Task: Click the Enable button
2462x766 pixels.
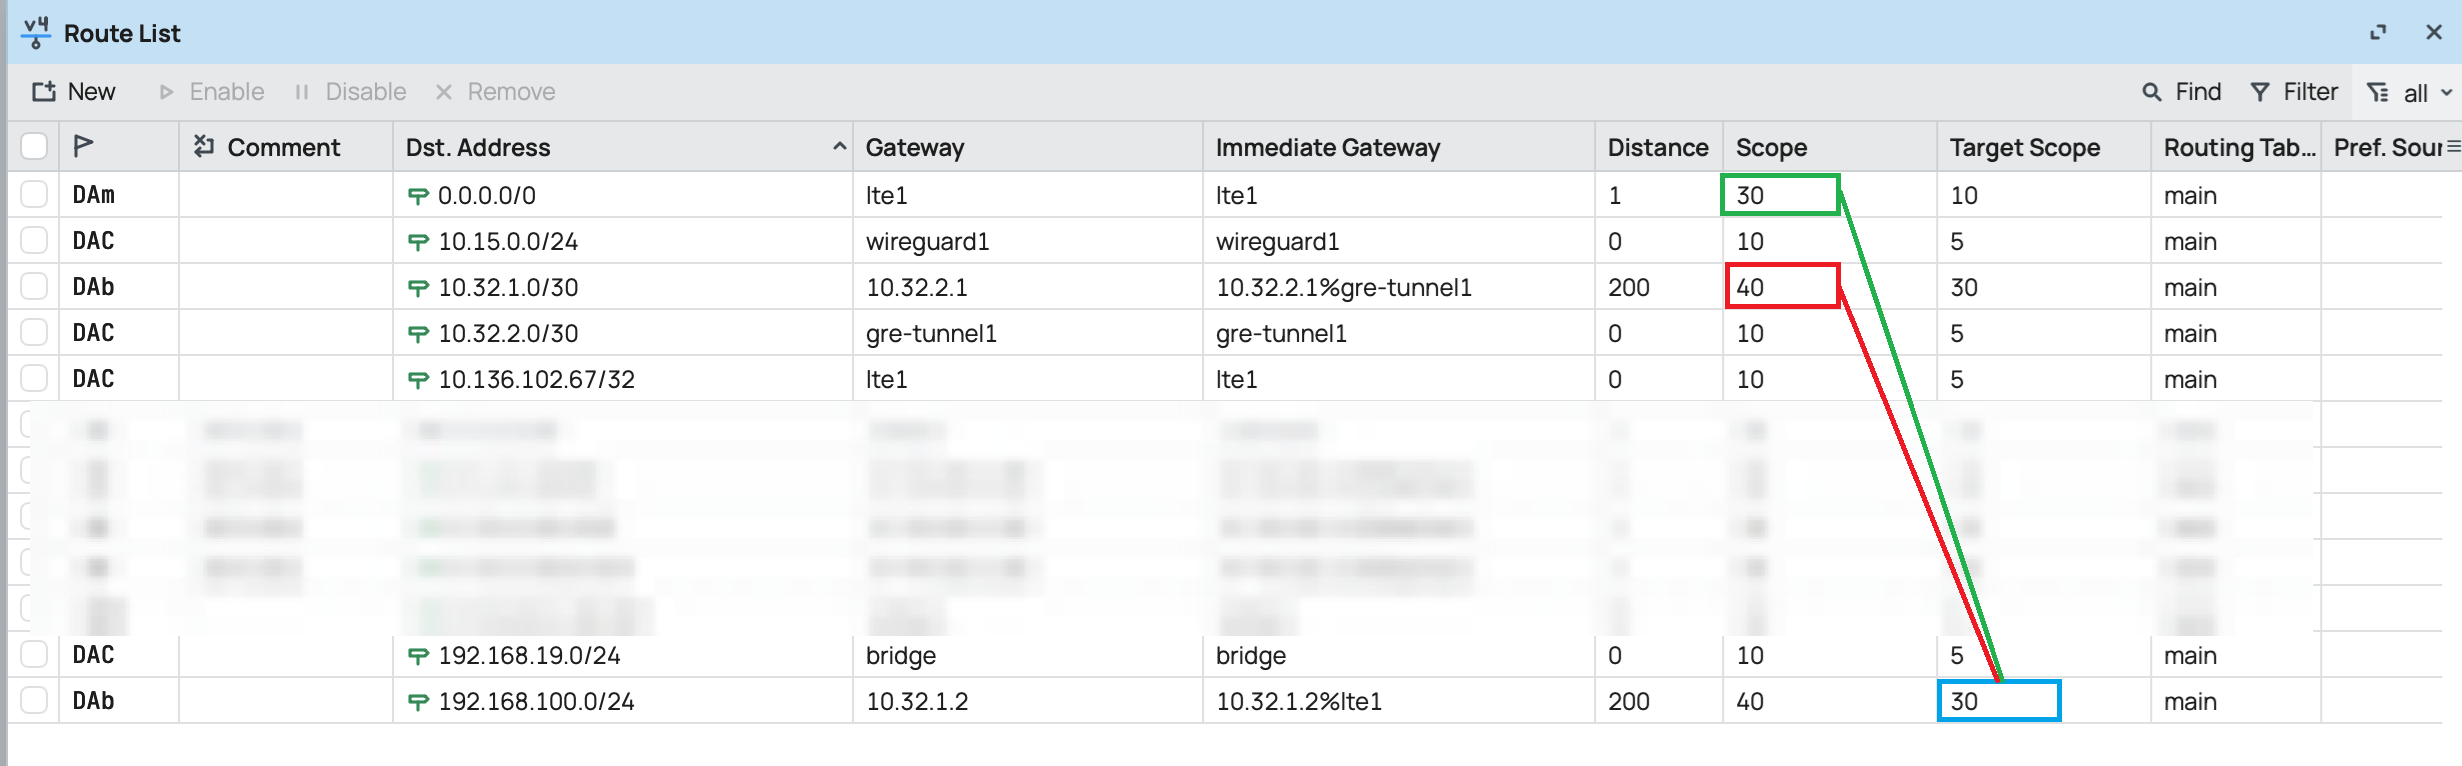Action: coord(212,92)
